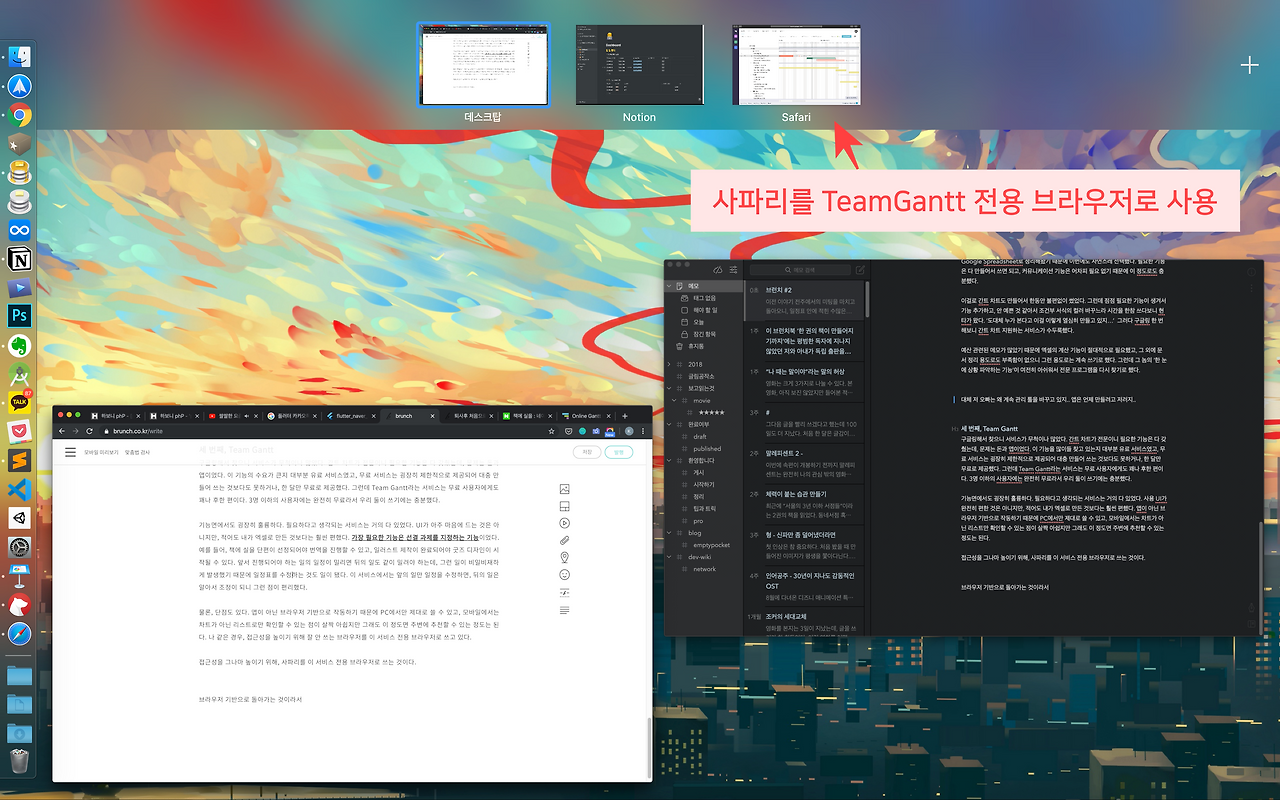The width and height of the screenshot is (1280, 800).
Task: Open Pocket from the Dock
Action: click(19, 432)
